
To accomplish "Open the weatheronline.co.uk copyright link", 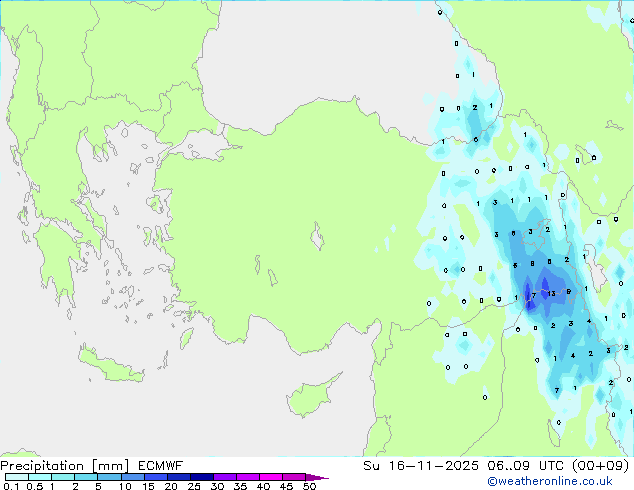I will [x=550, y=481].
